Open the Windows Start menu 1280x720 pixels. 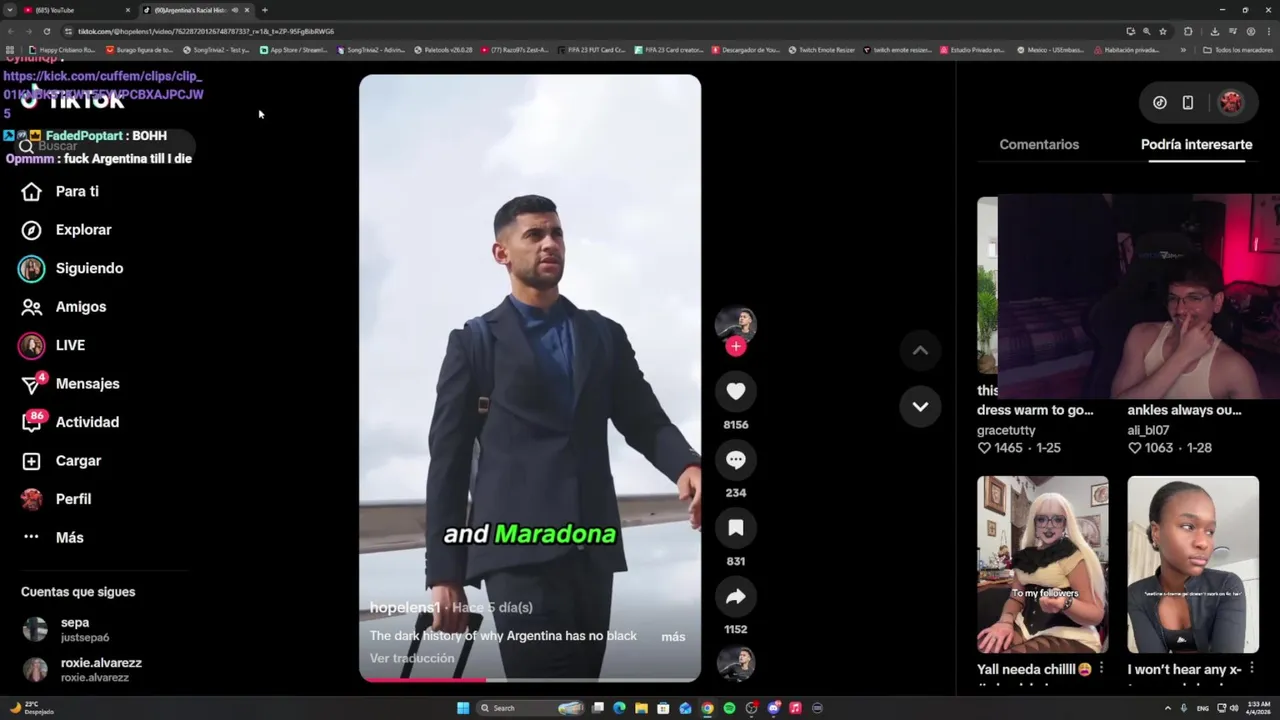(463, 708)
